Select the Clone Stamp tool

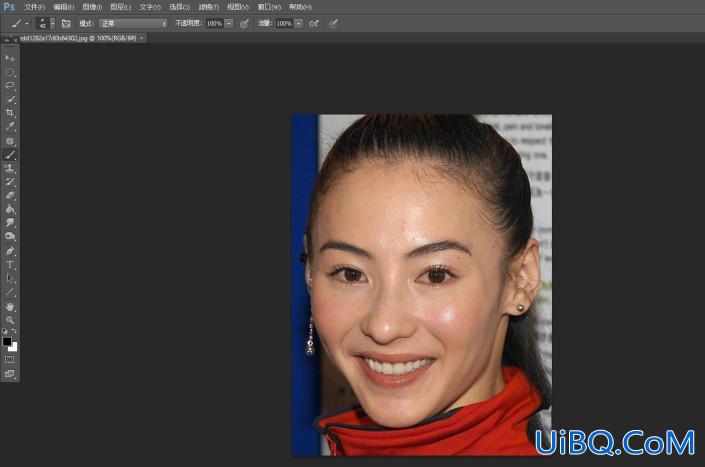[x=10, y=169]
